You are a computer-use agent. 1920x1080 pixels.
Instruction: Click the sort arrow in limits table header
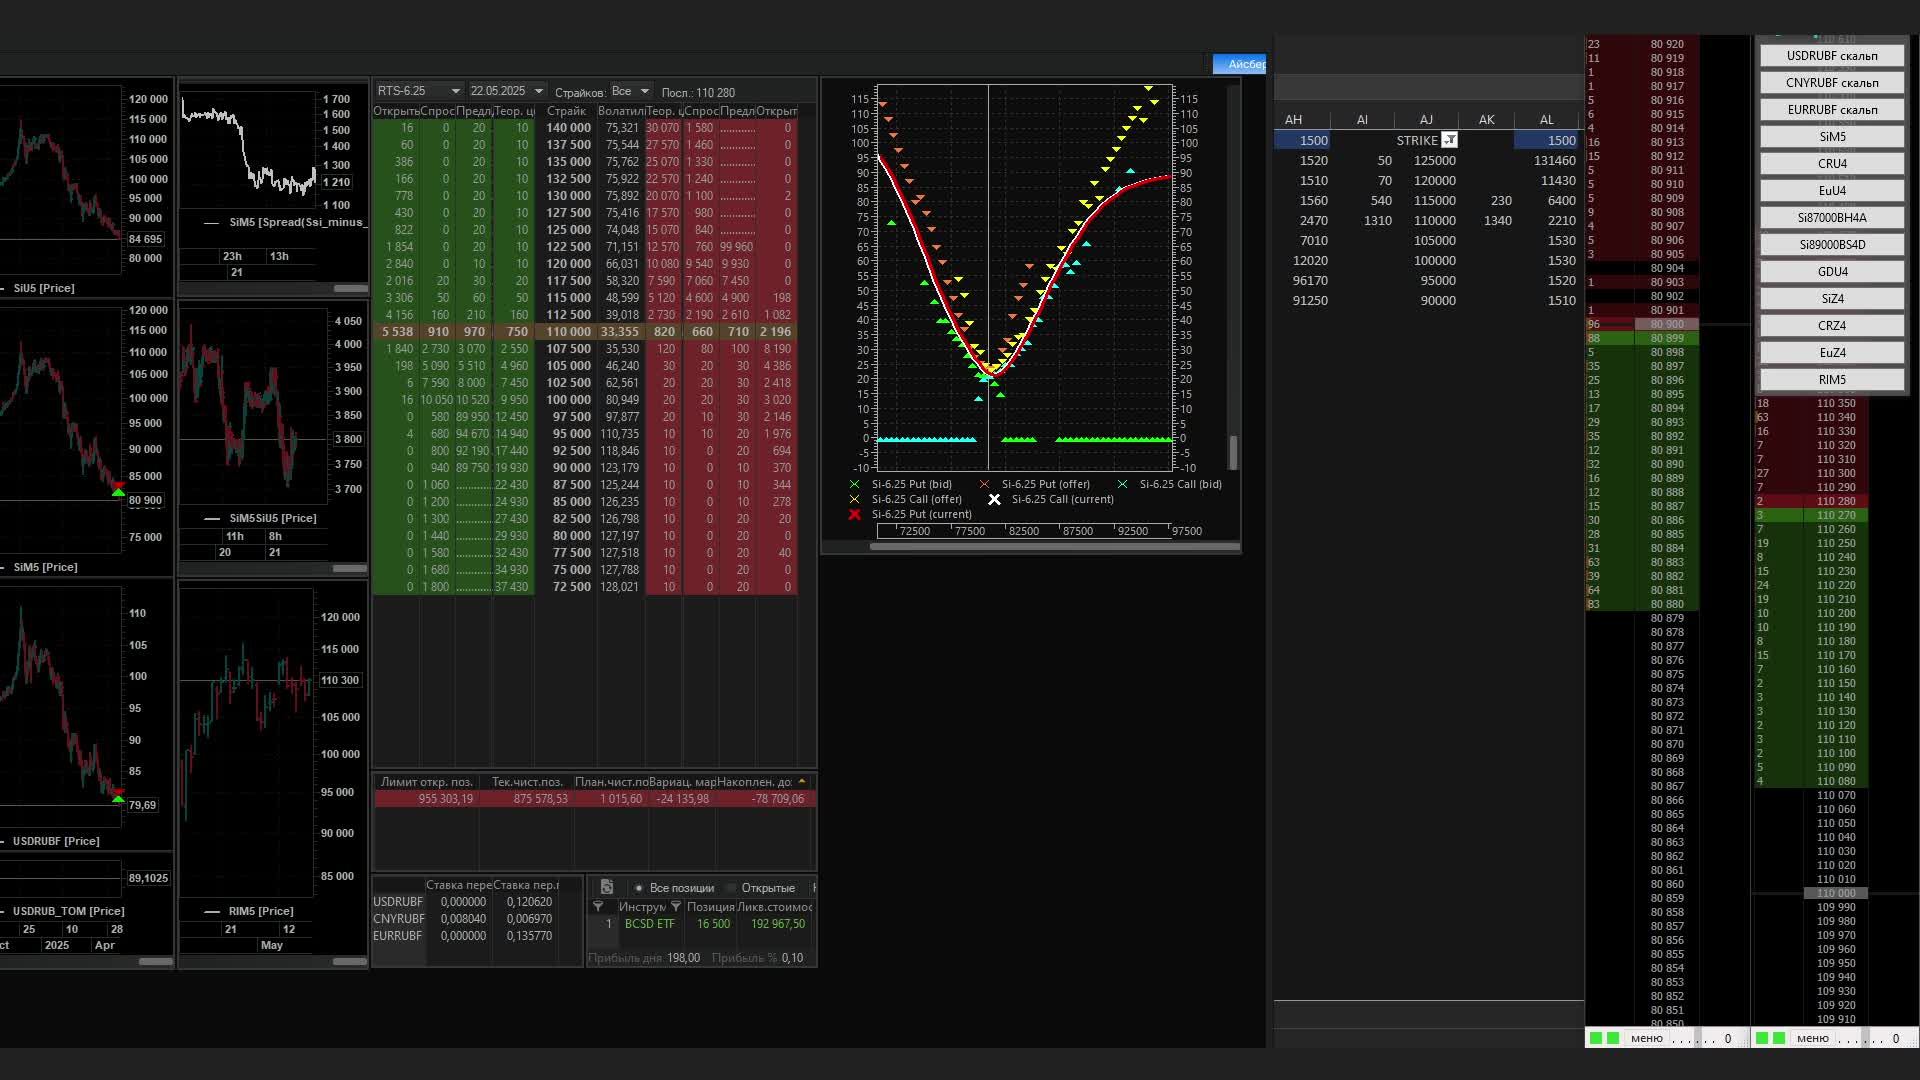(x=801, y=781)
